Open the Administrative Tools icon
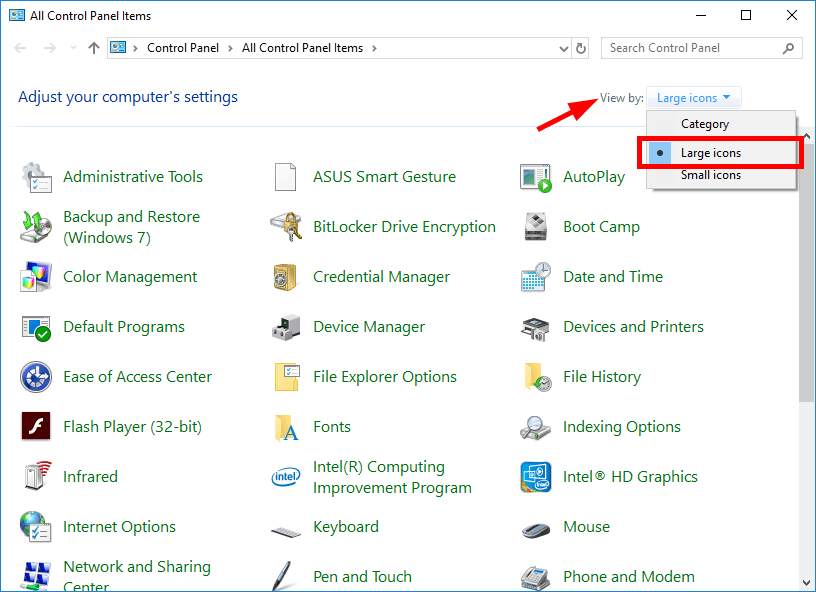This screenshot has height=592, width=816. [x=36, y=177]
